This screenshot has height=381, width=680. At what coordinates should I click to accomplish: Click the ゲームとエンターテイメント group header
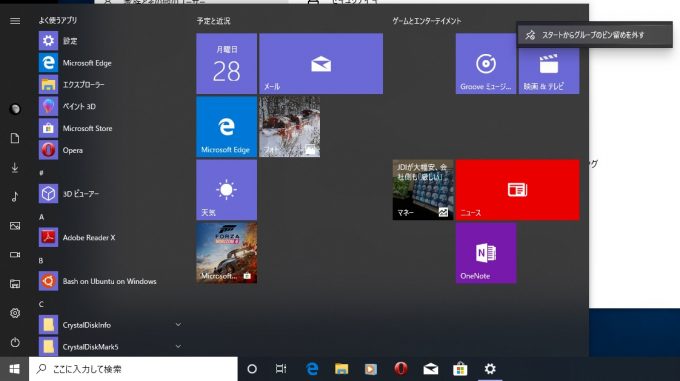point(427,21)
